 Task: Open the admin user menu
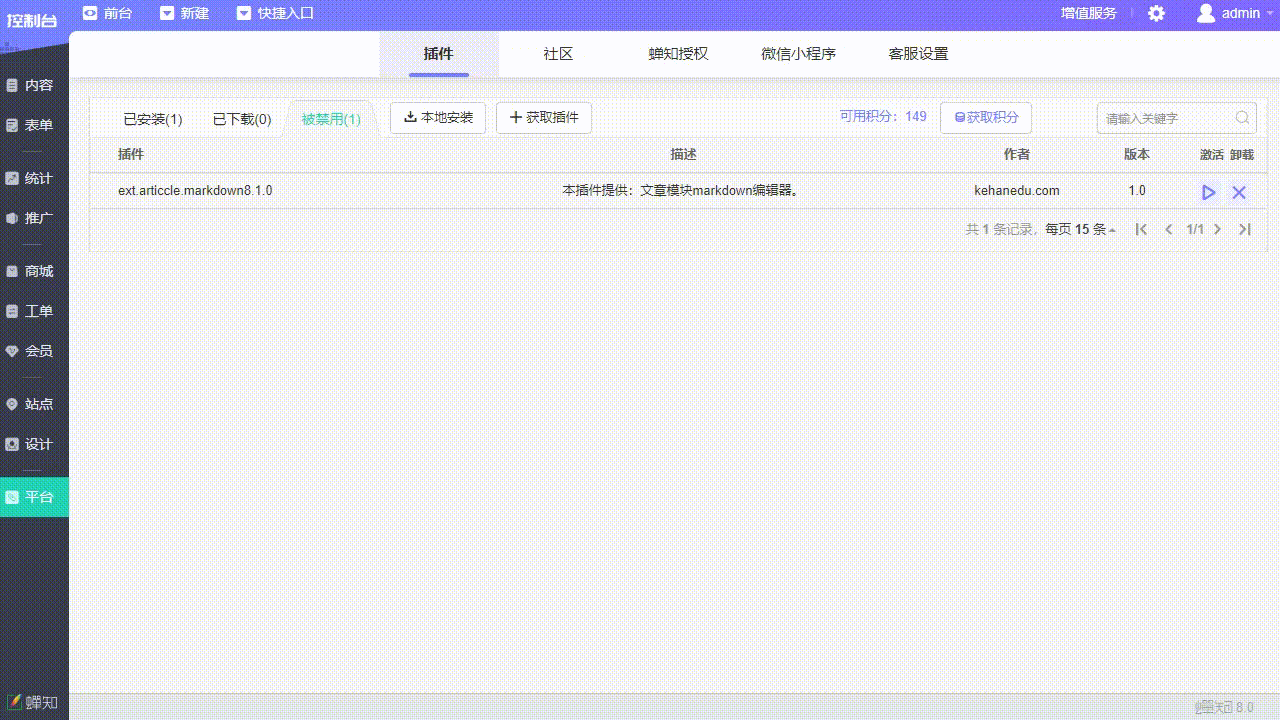[1229, 13]
